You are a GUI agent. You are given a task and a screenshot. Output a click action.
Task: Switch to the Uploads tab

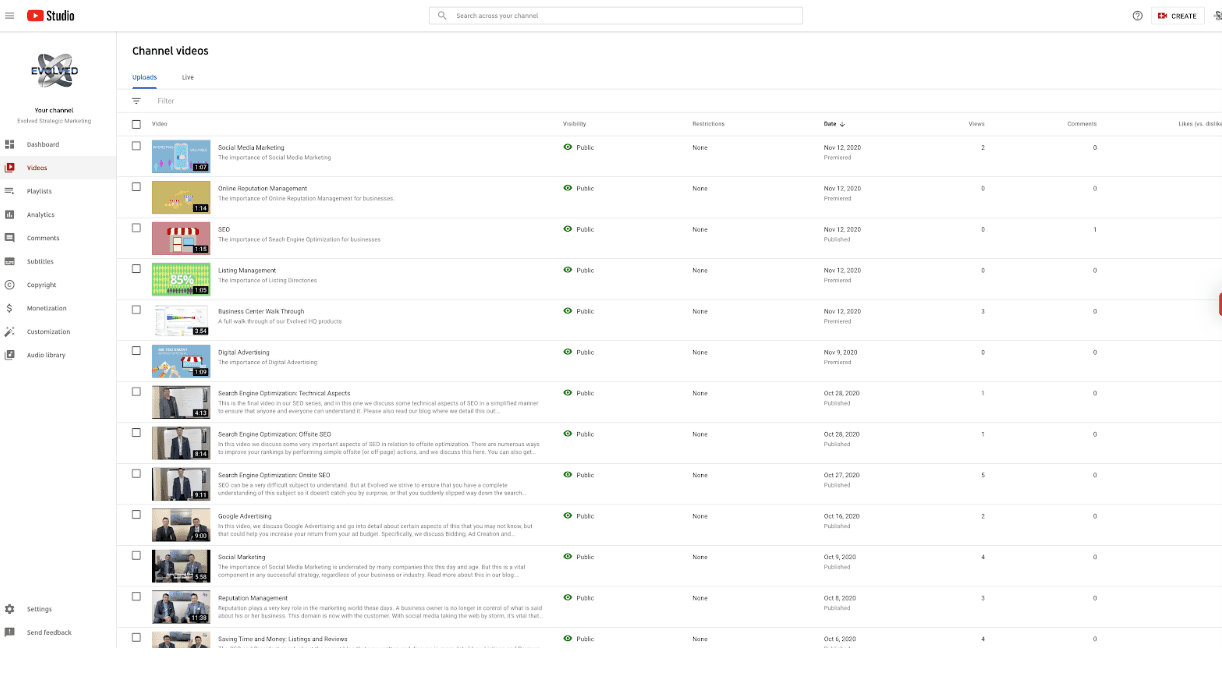[x=144, y=77]
